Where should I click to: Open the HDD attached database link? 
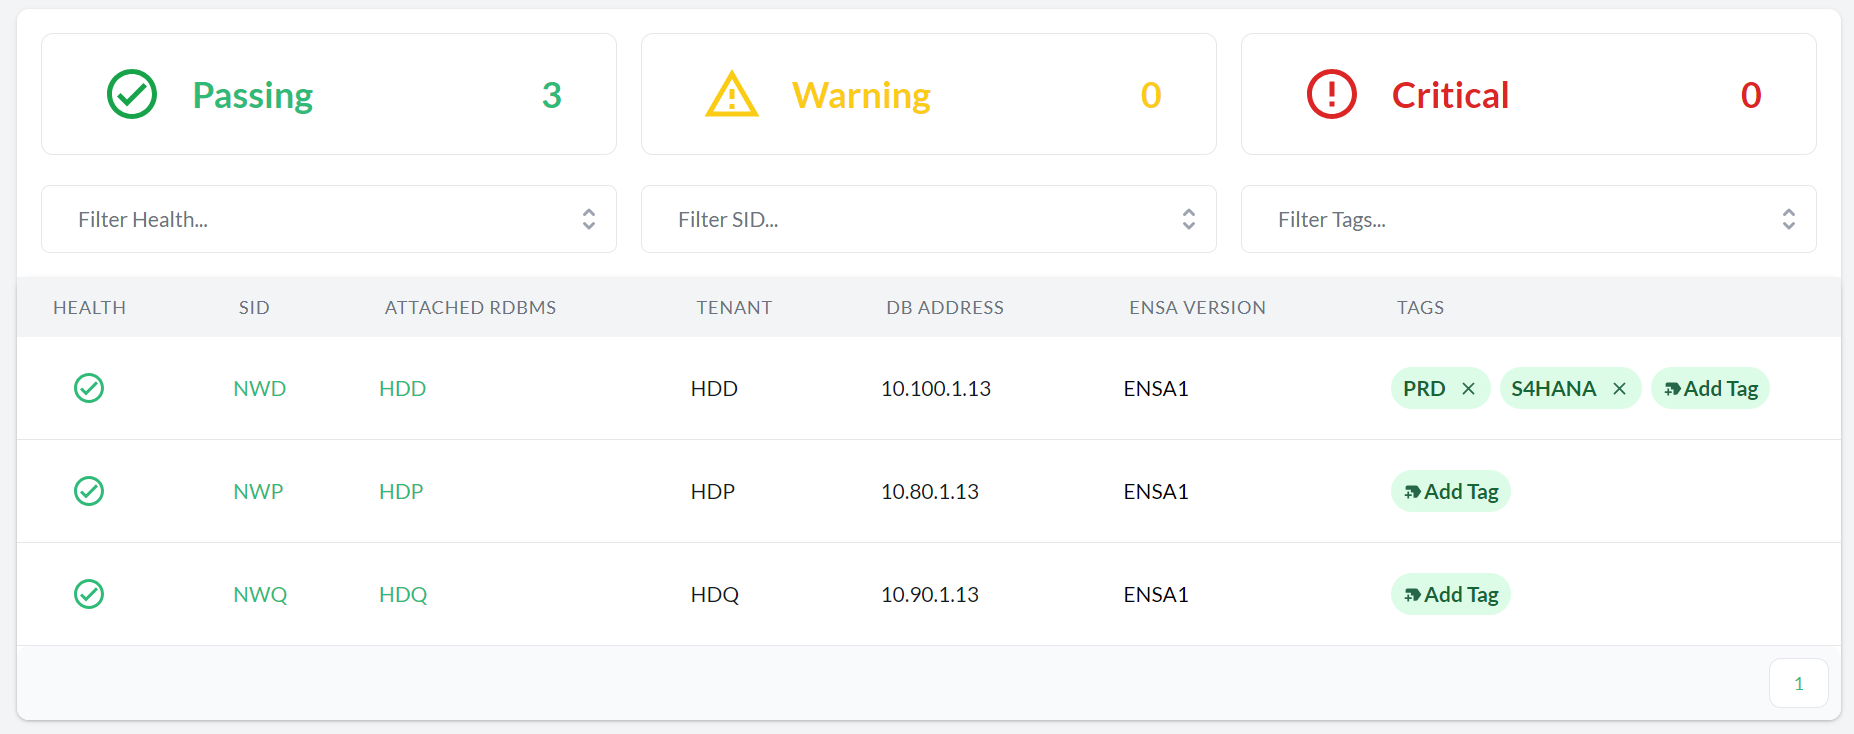[402, 389]
